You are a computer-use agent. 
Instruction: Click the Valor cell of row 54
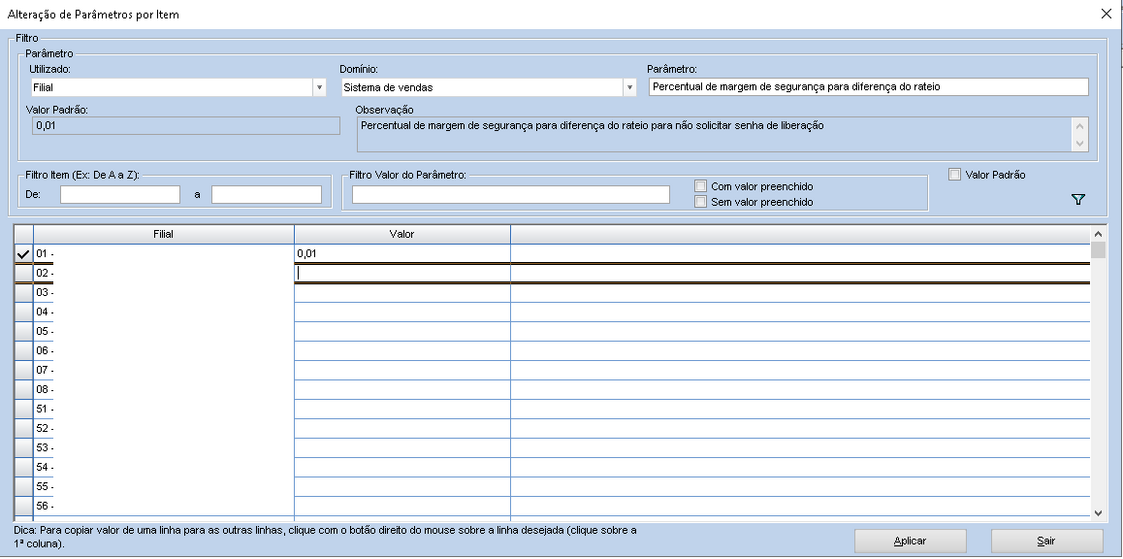pyautogui.click(x=402, y=467)
